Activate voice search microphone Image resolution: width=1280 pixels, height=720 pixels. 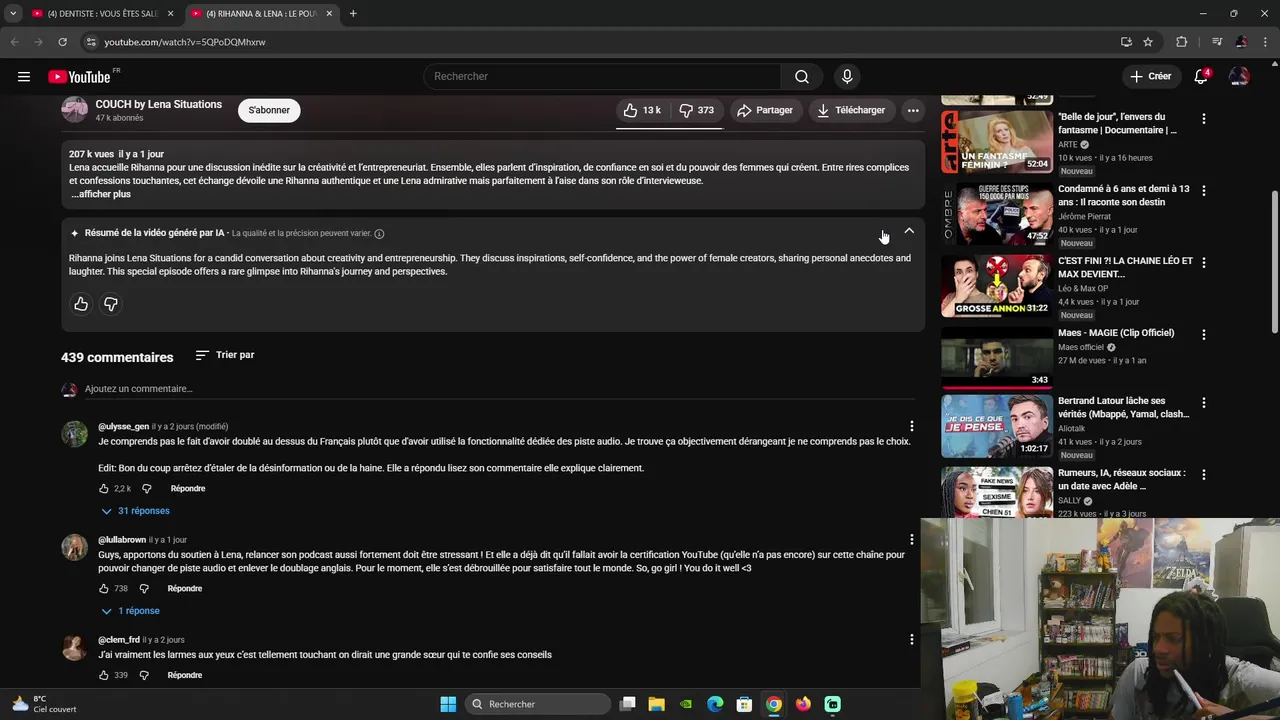click(x=847, y=76)
